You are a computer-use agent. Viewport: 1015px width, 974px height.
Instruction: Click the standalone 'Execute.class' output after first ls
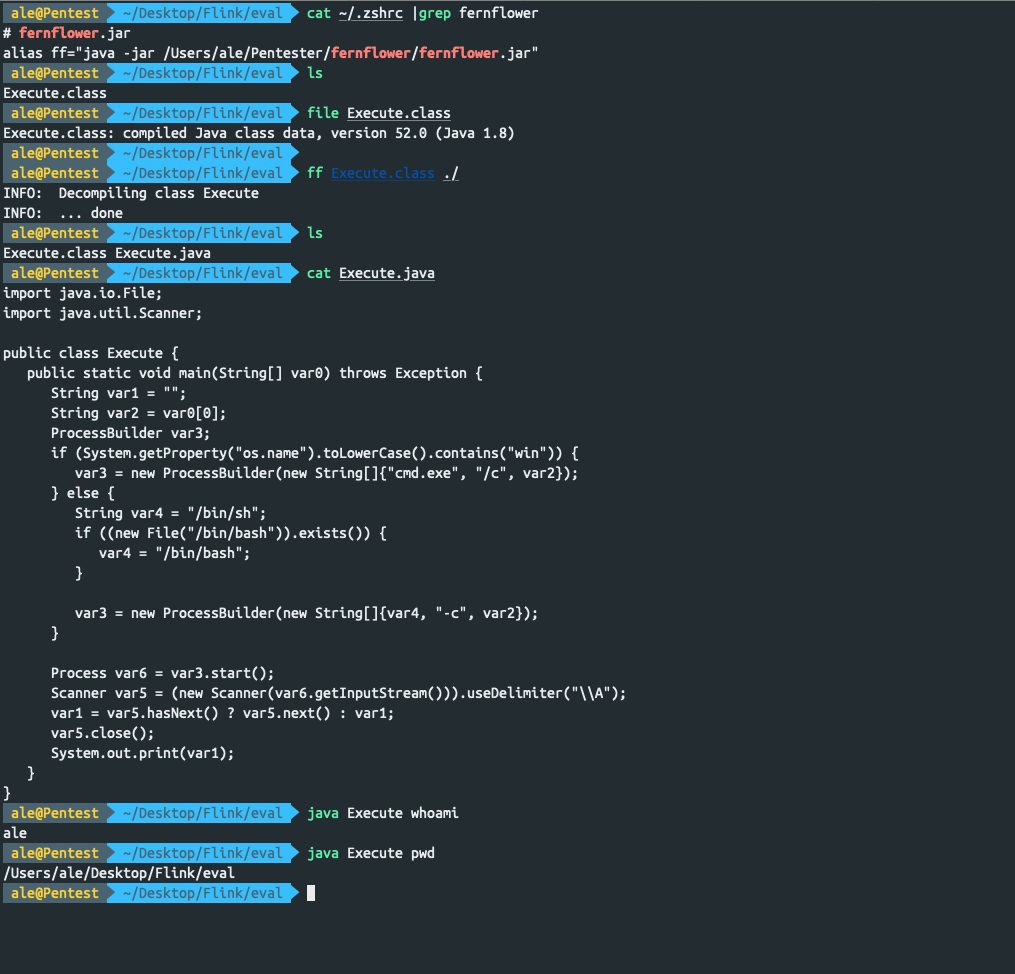pos(54,93)
